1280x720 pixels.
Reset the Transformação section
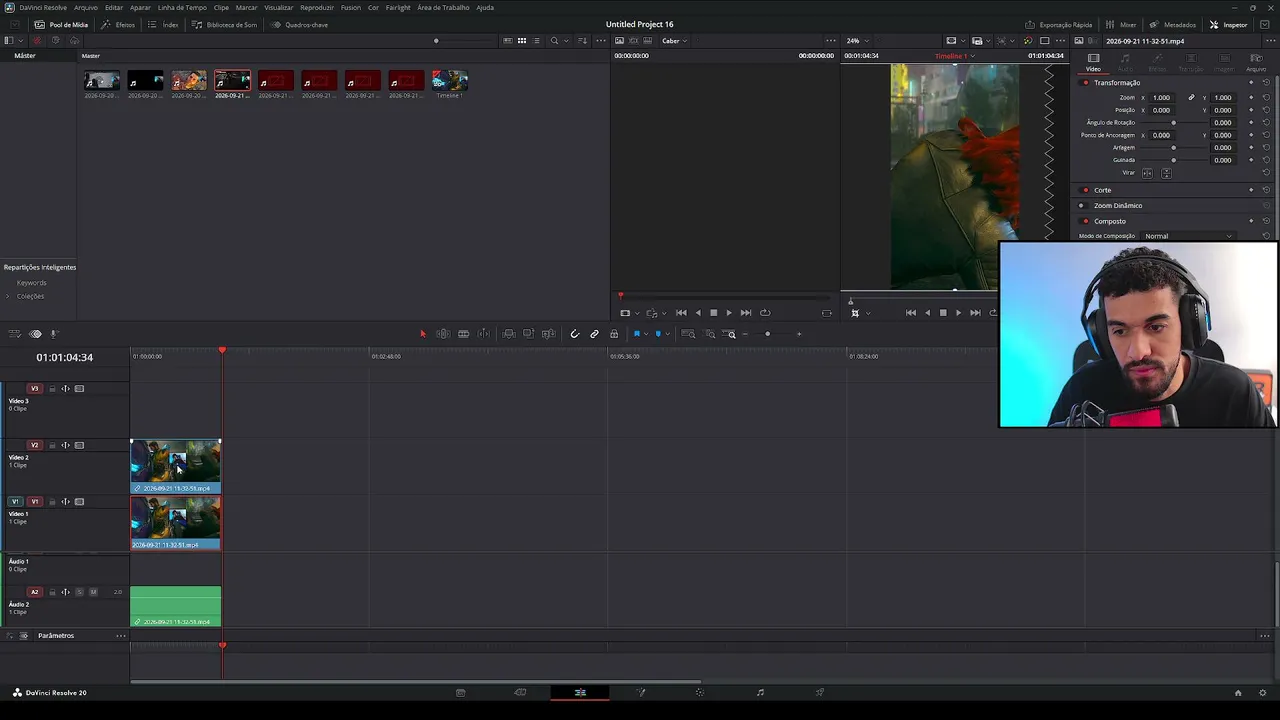pyautogui.click(x=1265, y=83)
